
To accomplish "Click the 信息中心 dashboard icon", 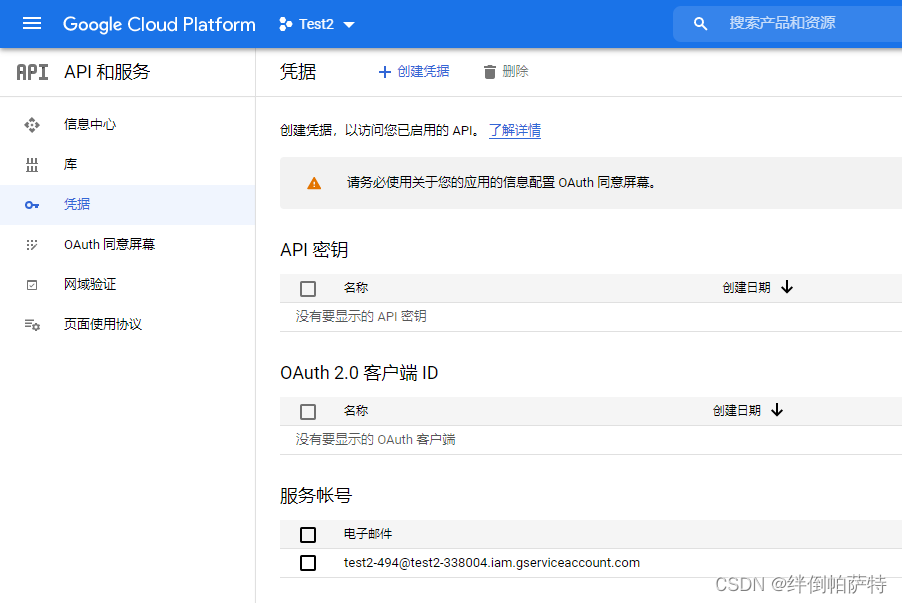I will (x=32, y=124).
